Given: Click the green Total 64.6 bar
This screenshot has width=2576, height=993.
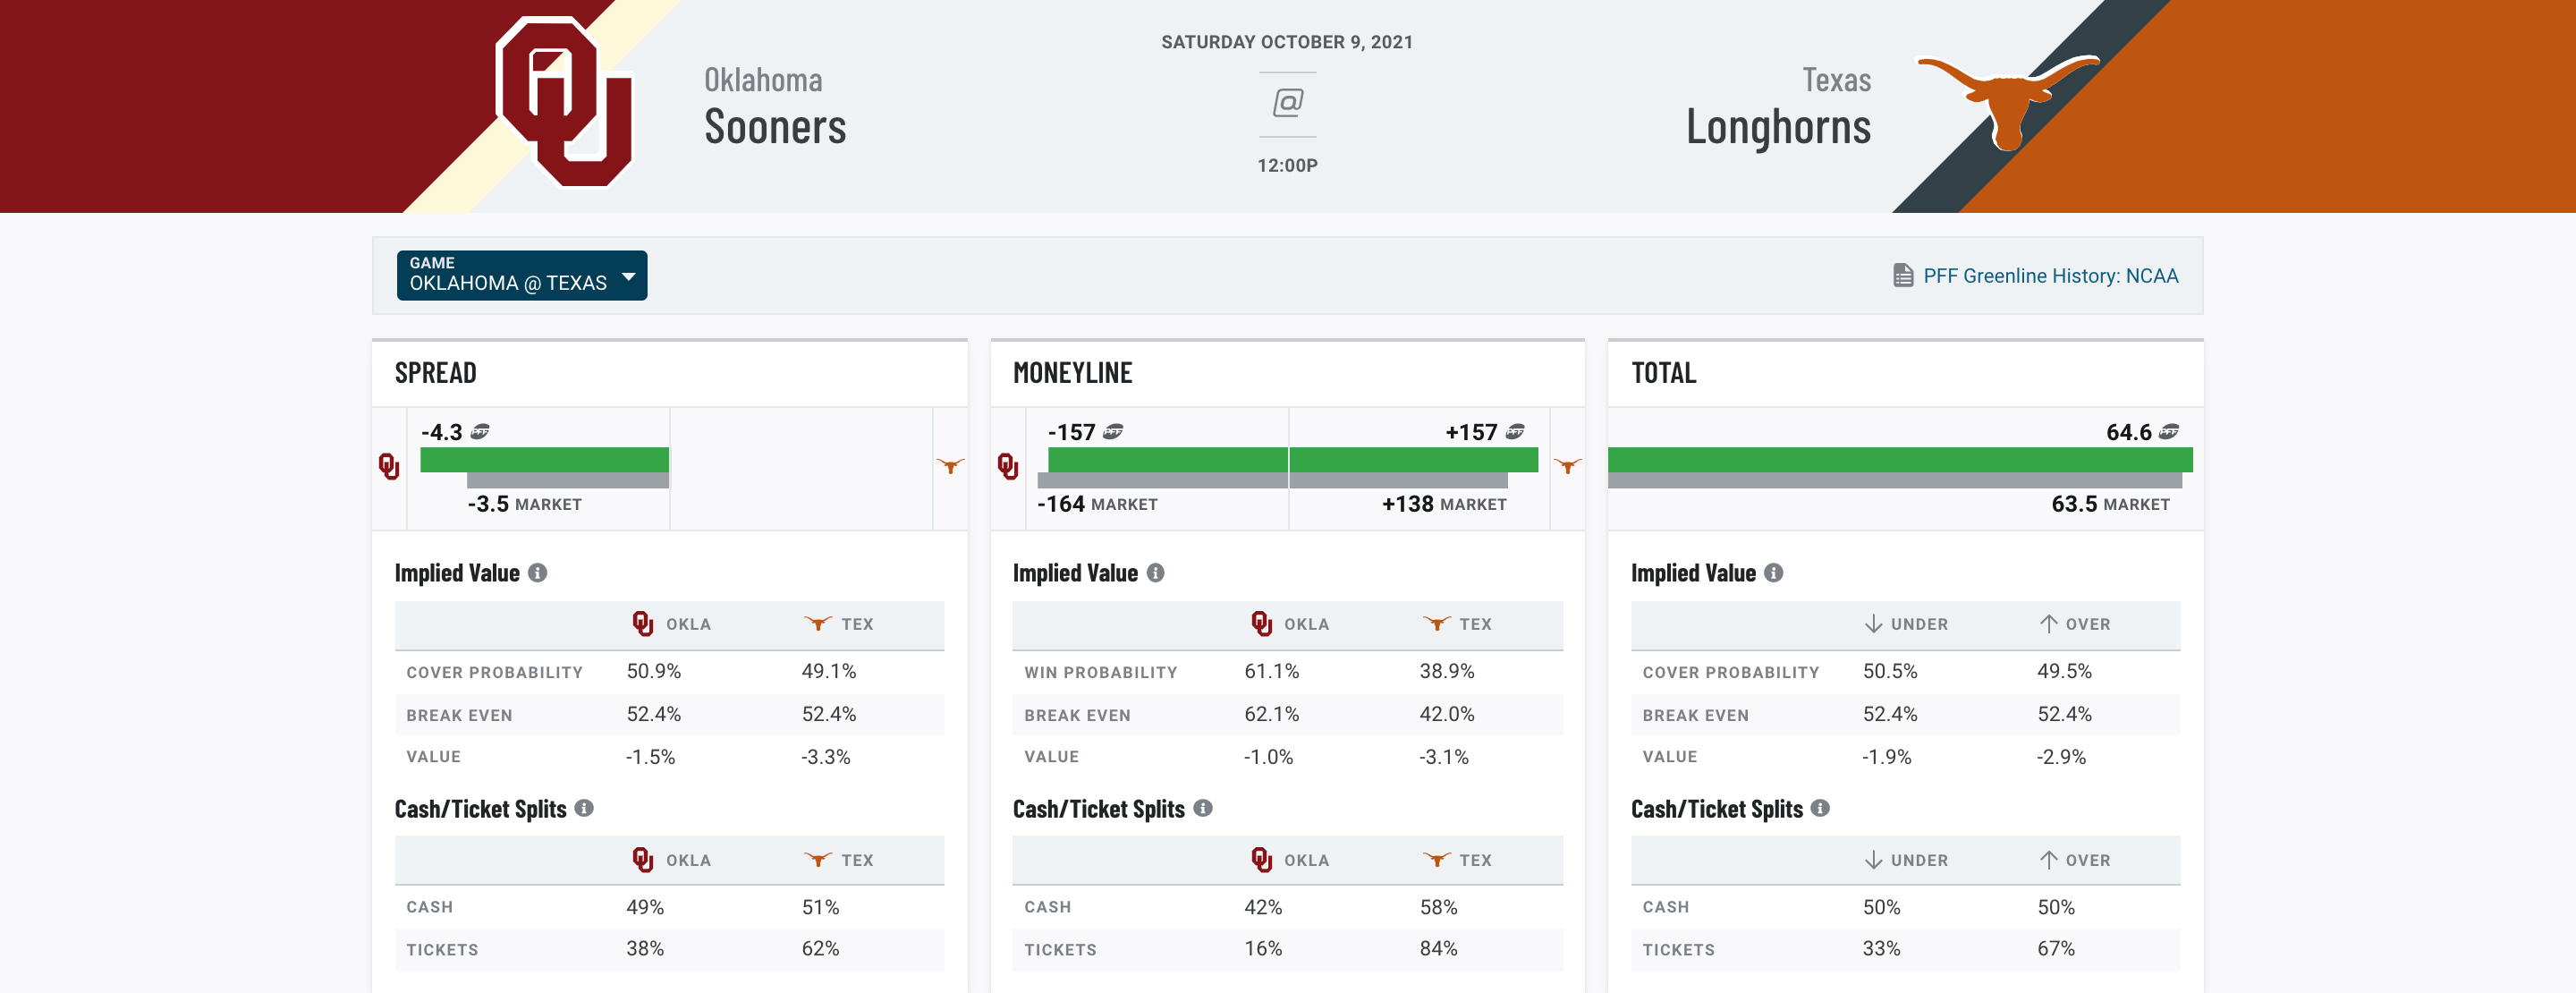Looking at the screenshot, I should point(1900,460).
